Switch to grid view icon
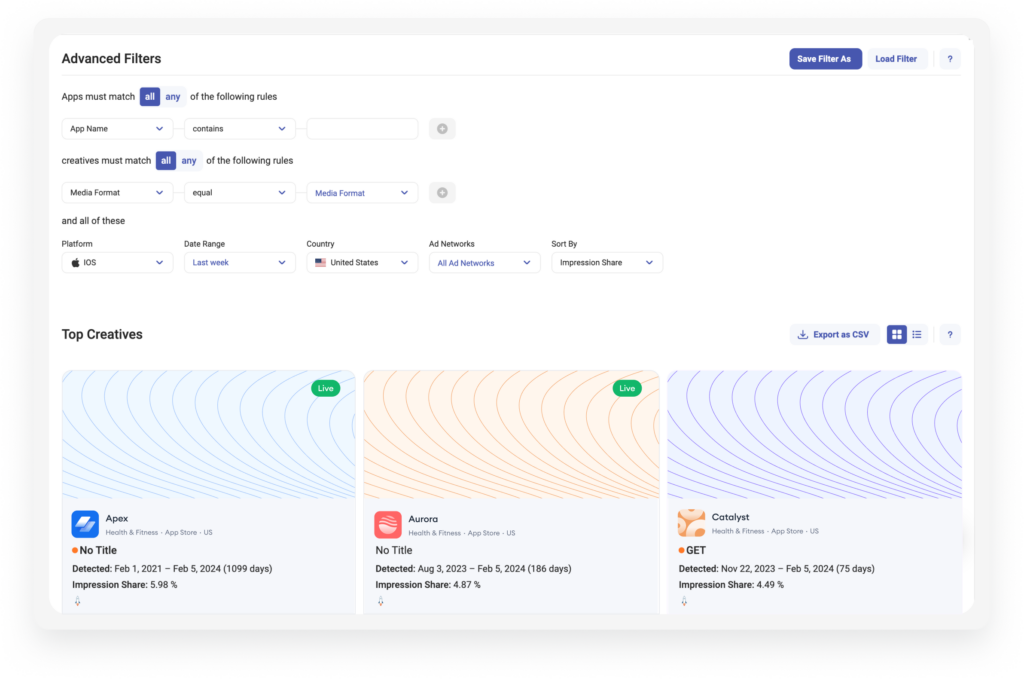 click(x=897, y=334)
